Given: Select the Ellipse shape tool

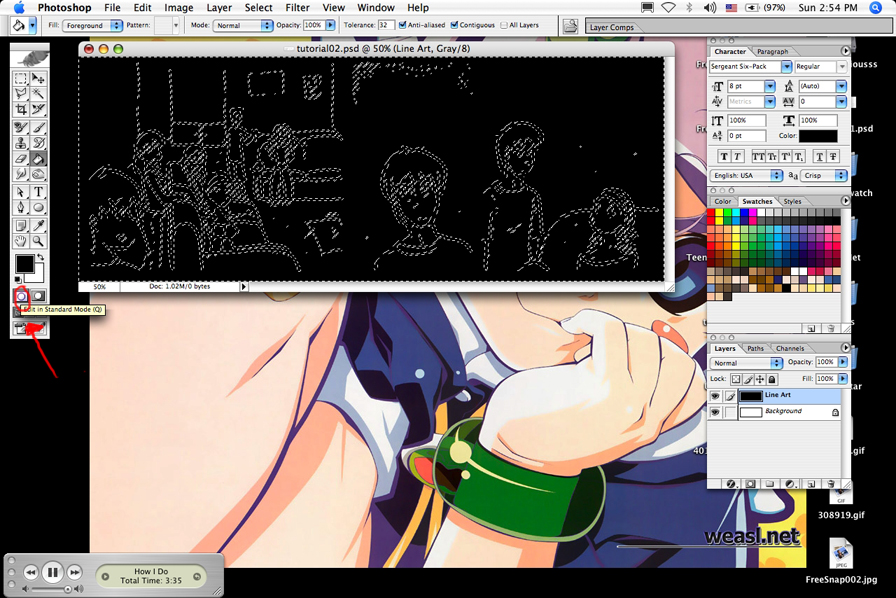Looking at the screenshot, I should pos(38,208).
